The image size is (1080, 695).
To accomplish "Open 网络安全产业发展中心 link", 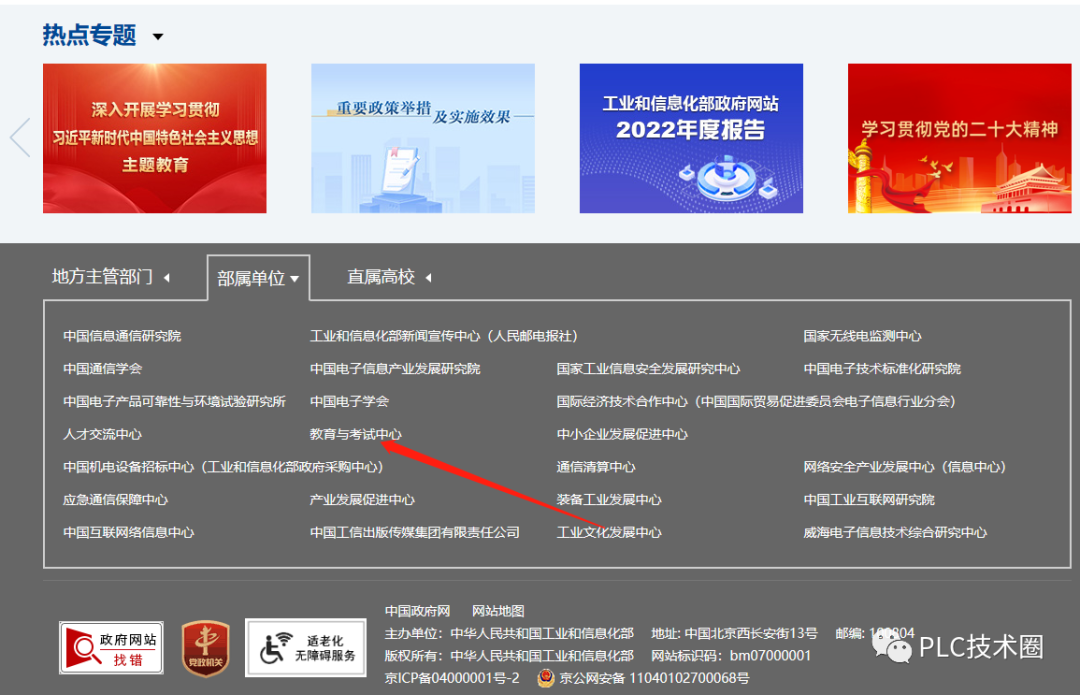I will [x=905, y=467].
